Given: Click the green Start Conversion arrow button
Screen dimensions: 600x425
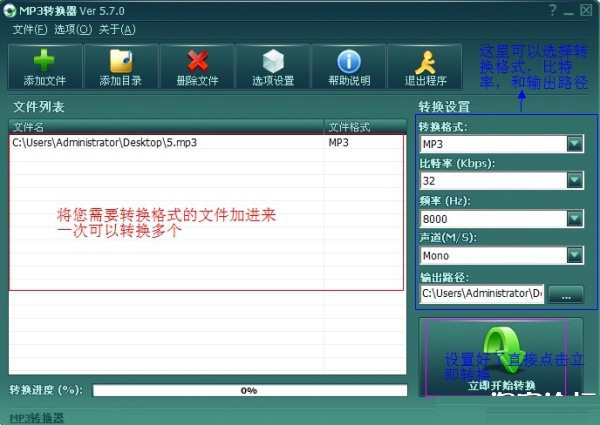Looking at the screenshot, I should pyautogui.click(x=501, y=358).
